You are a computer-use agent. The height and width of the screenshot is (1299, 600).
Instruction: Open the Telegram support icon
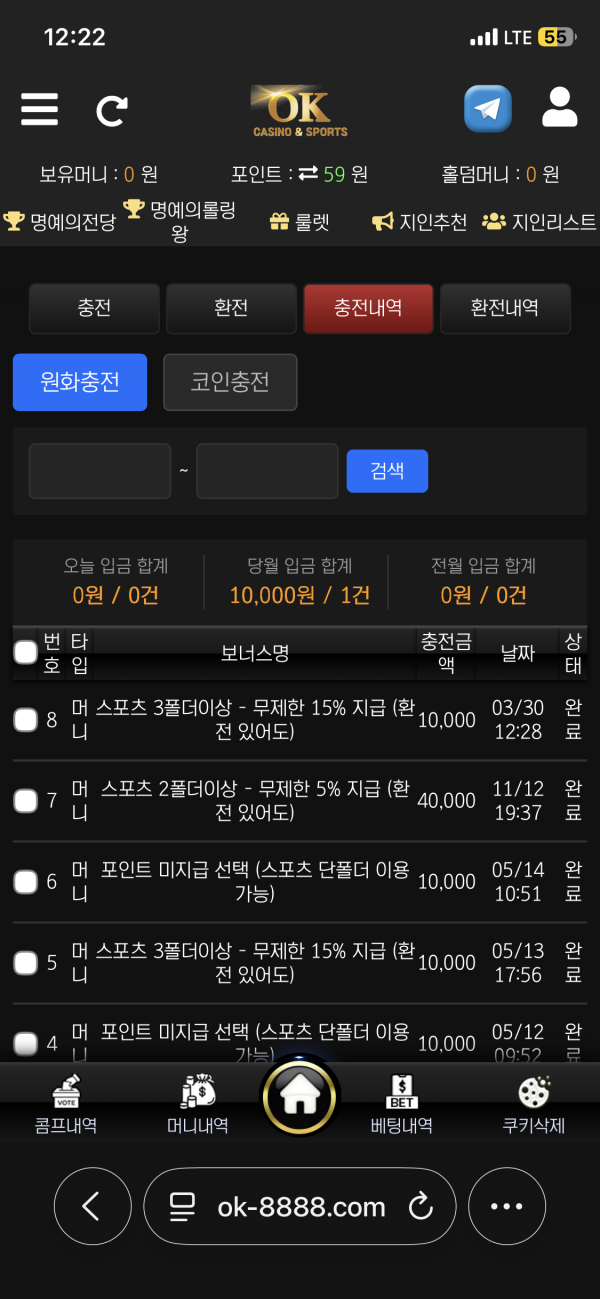pyautogui.click(x=488, y=109)
